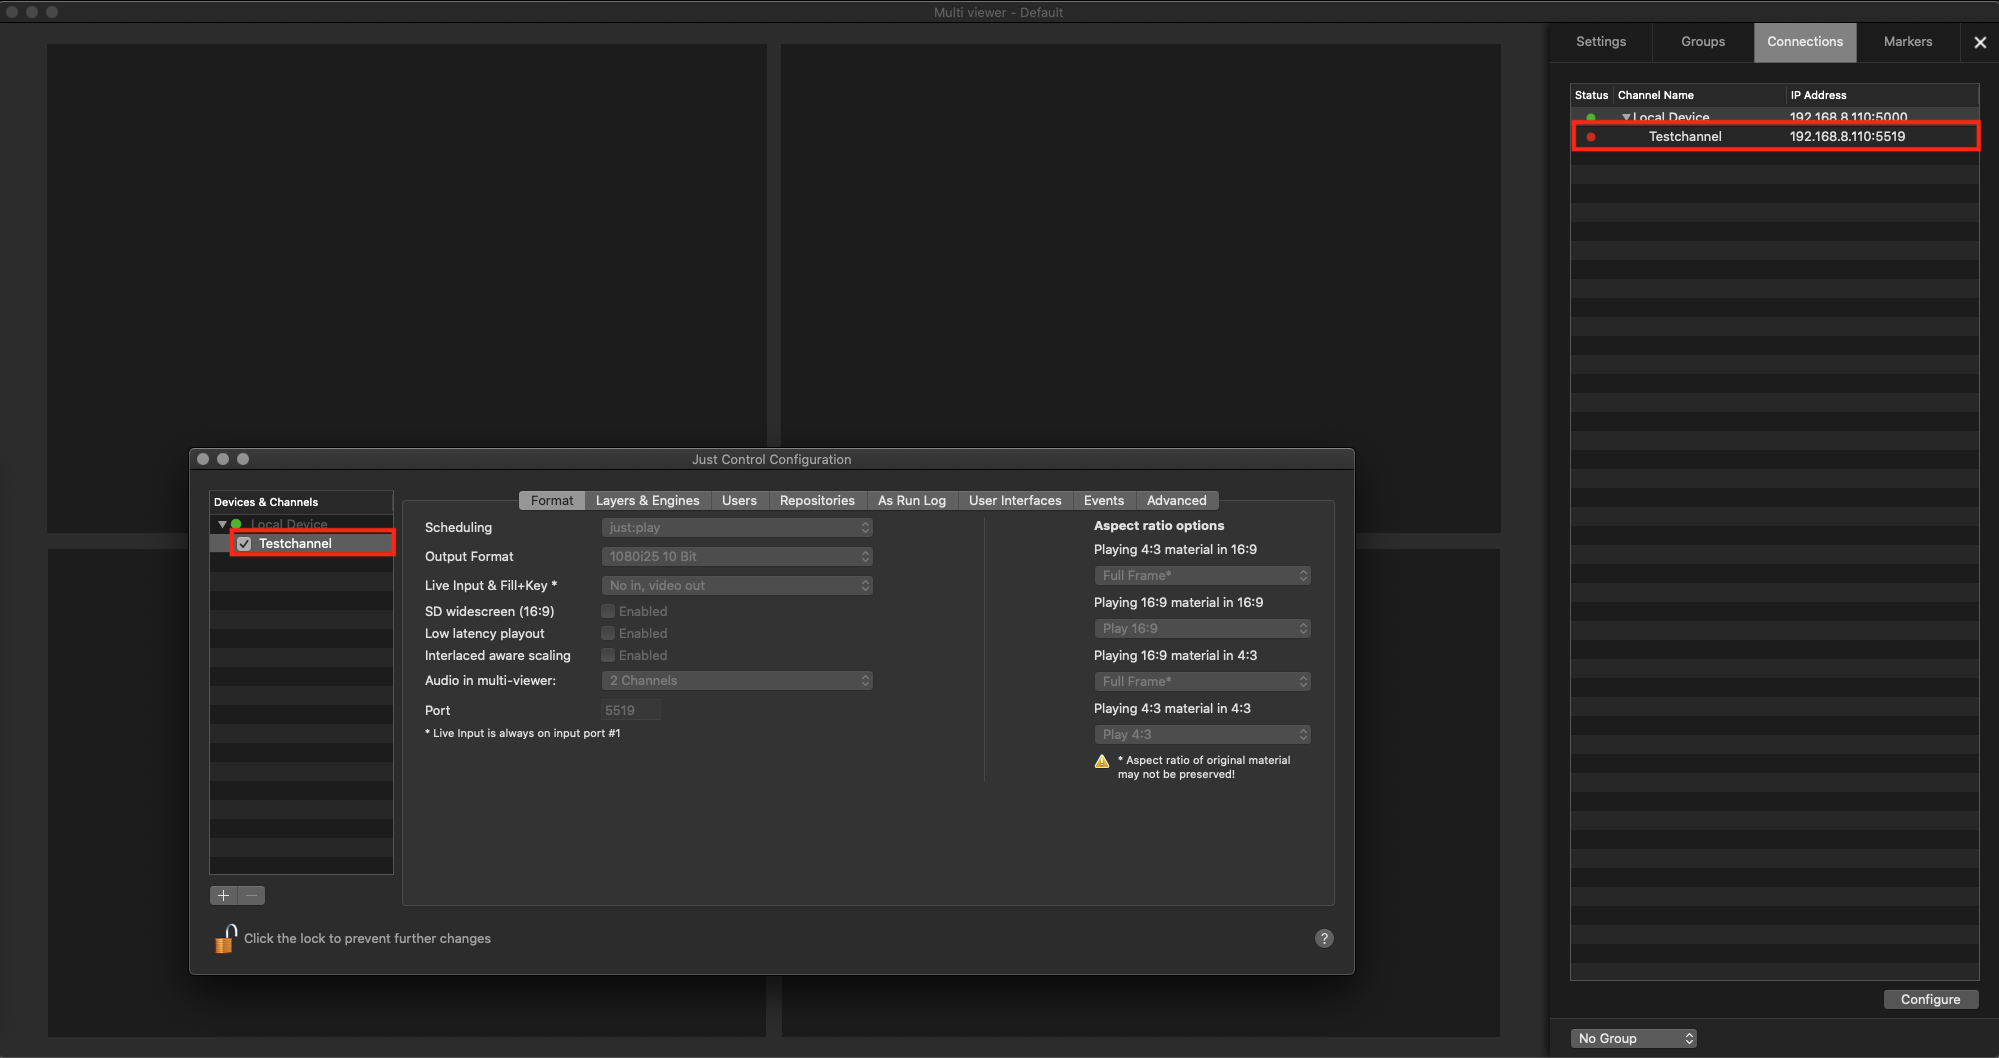This screenshot has width=1999, height=1058.
Task: Select the Format tab
Action: tap(552, 501)
